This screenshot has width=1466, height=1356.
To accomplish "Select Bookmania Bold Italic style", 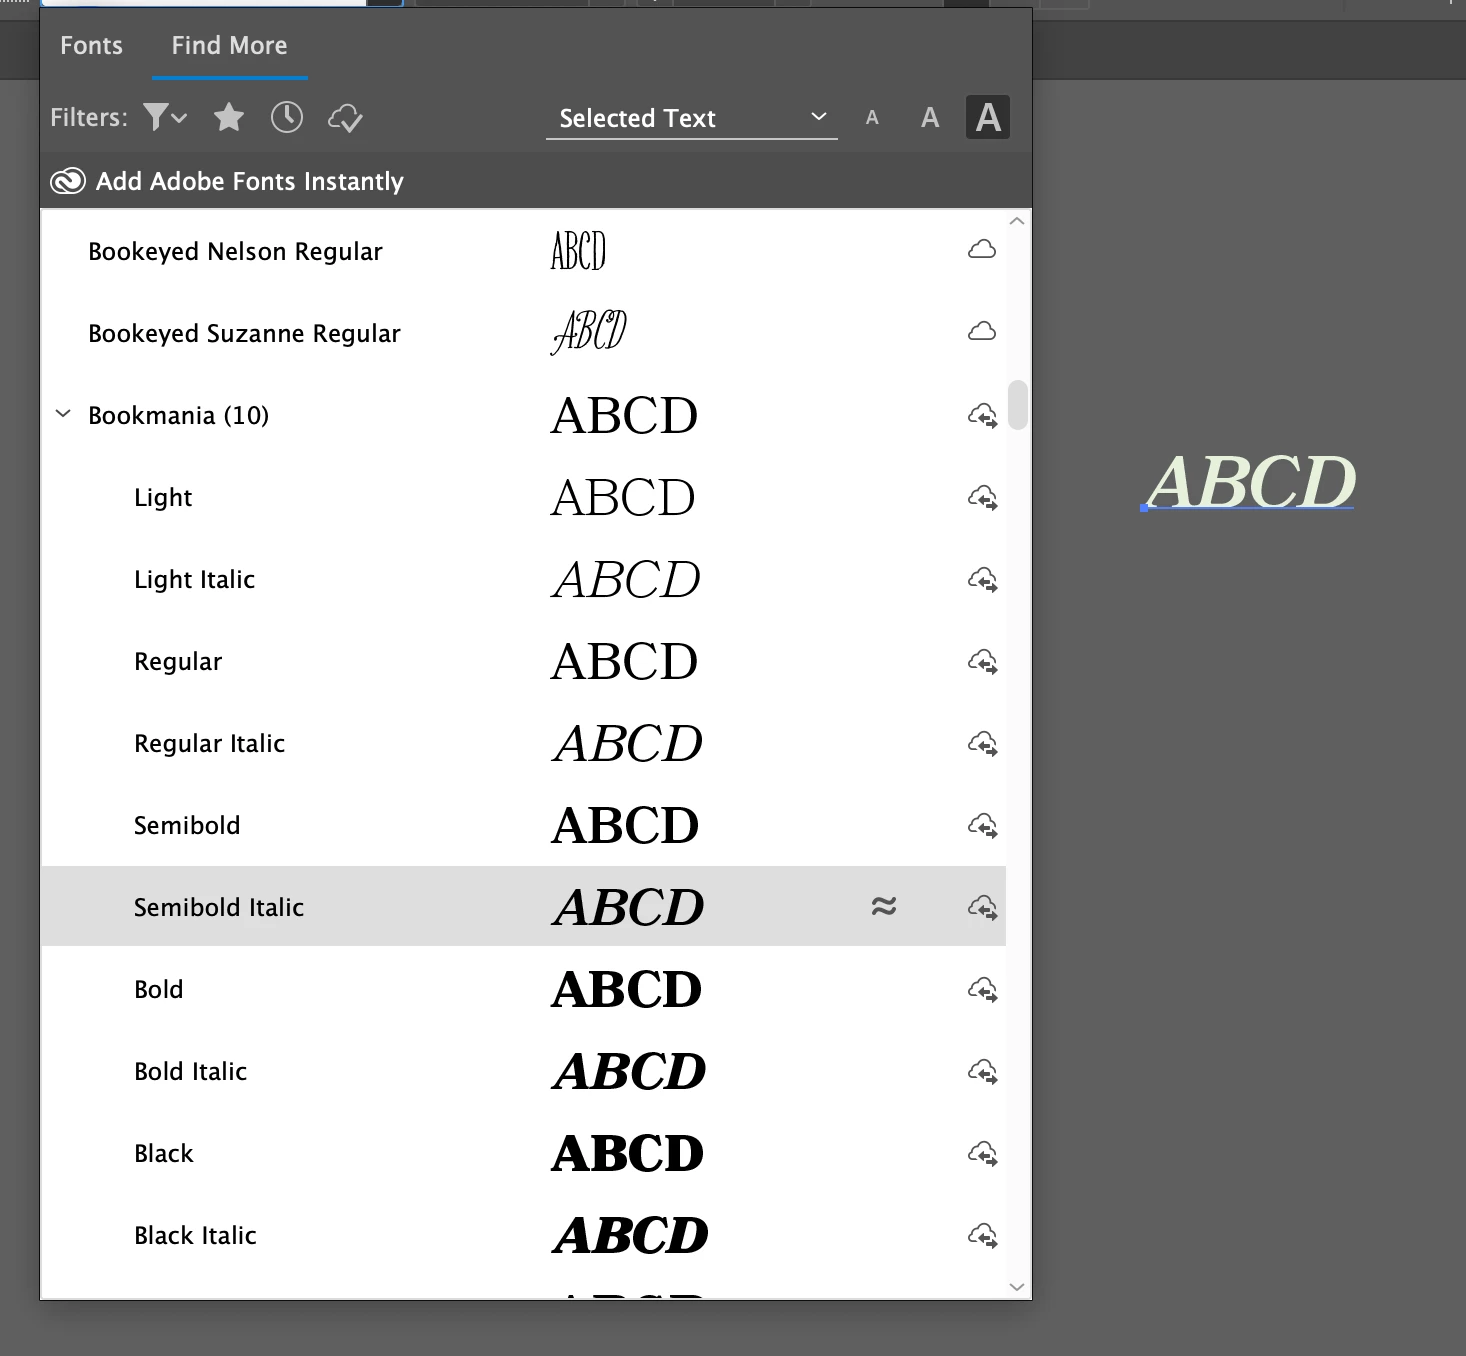I will [x=523, y=1071].
